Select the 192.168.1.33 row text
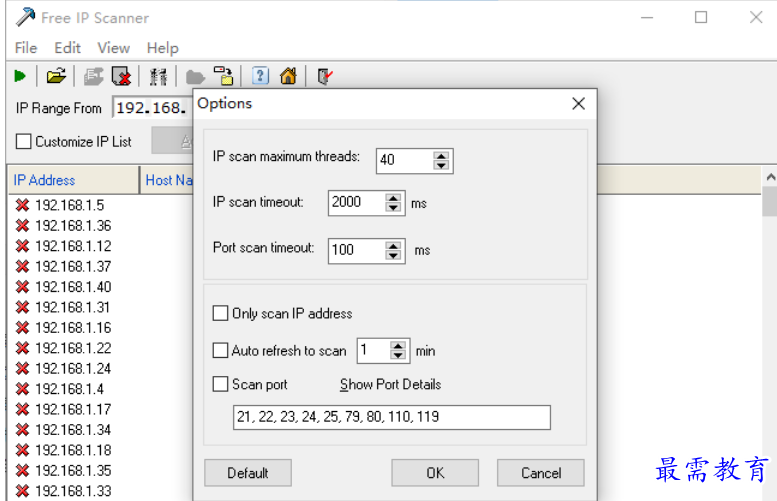777x501 pixels. (x=73, y=491)
